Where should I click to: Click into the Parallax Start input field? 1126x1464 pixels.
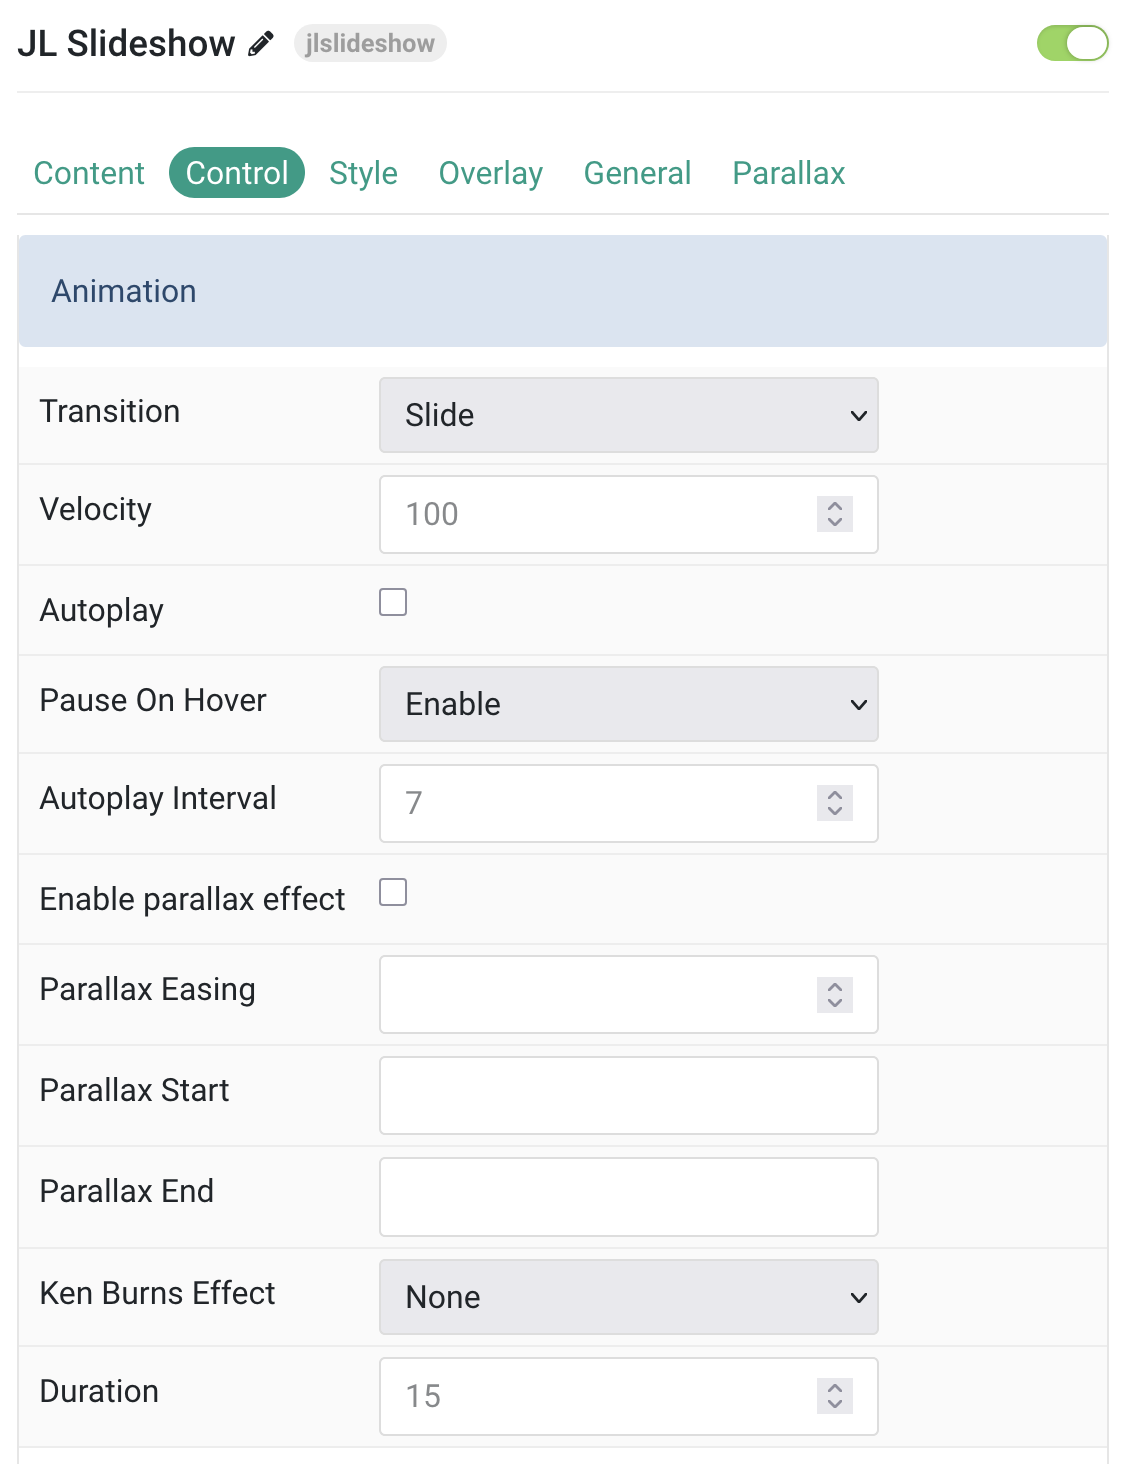coord(629,1095)
